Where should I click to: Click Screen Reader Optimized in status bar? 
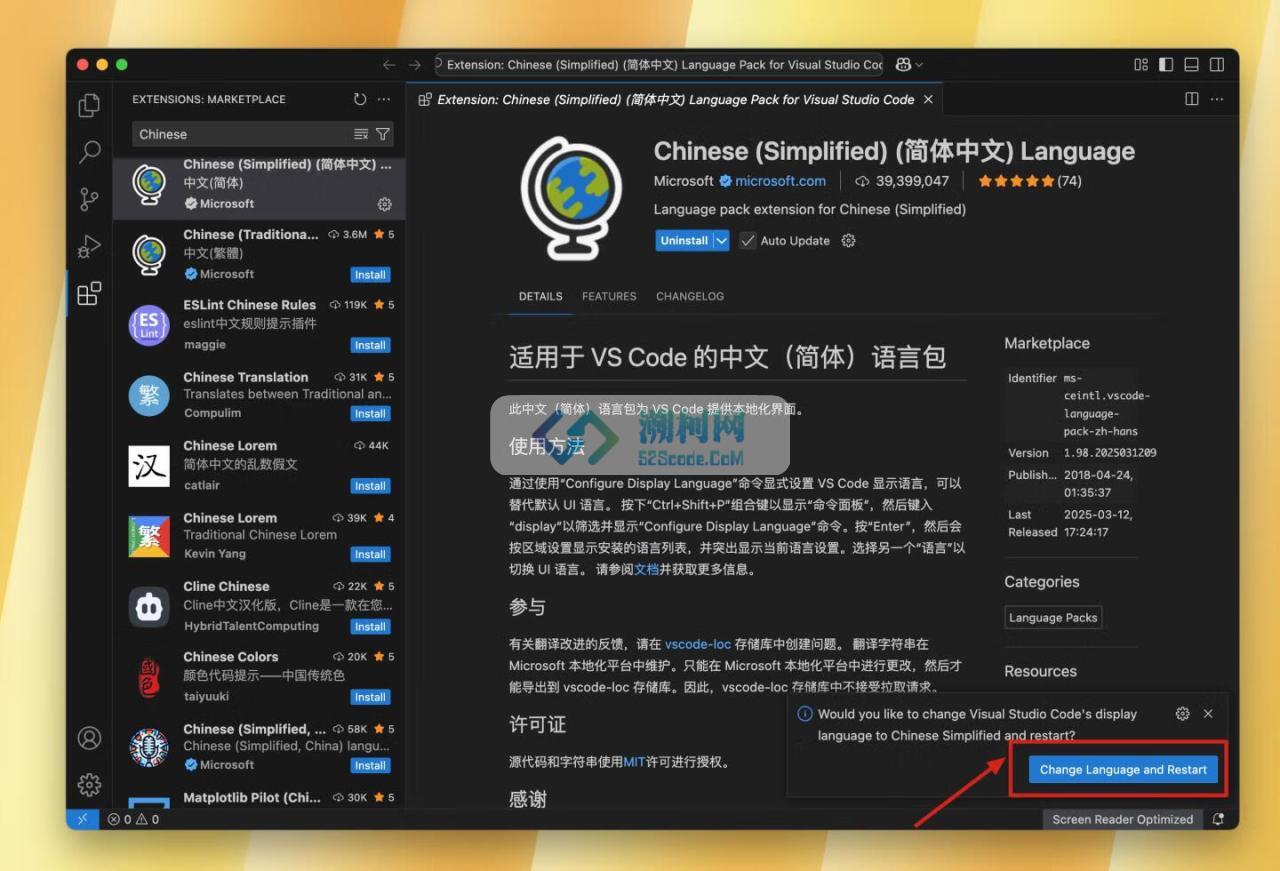tap(1122, 819)
